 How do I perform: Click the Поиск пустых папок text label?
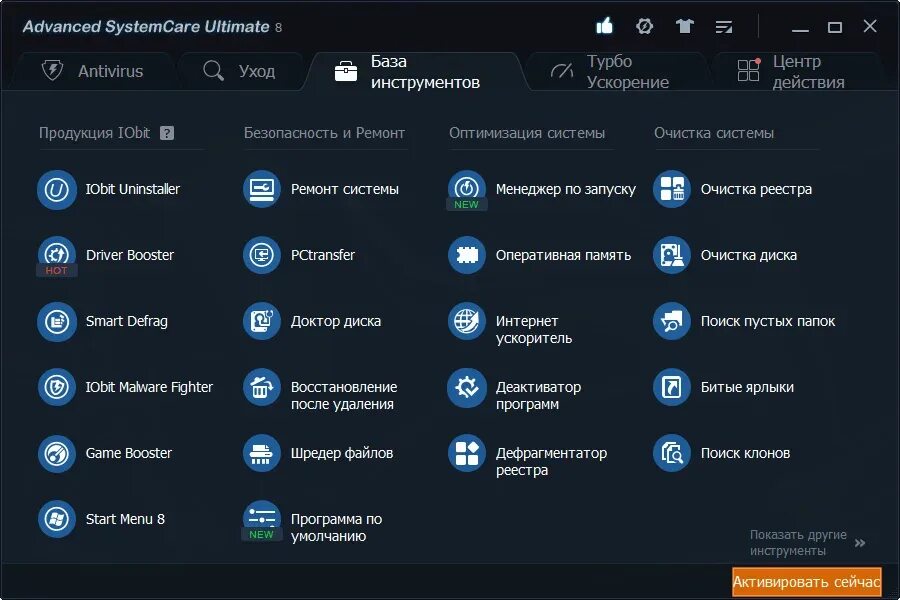[x=767, y=322]
